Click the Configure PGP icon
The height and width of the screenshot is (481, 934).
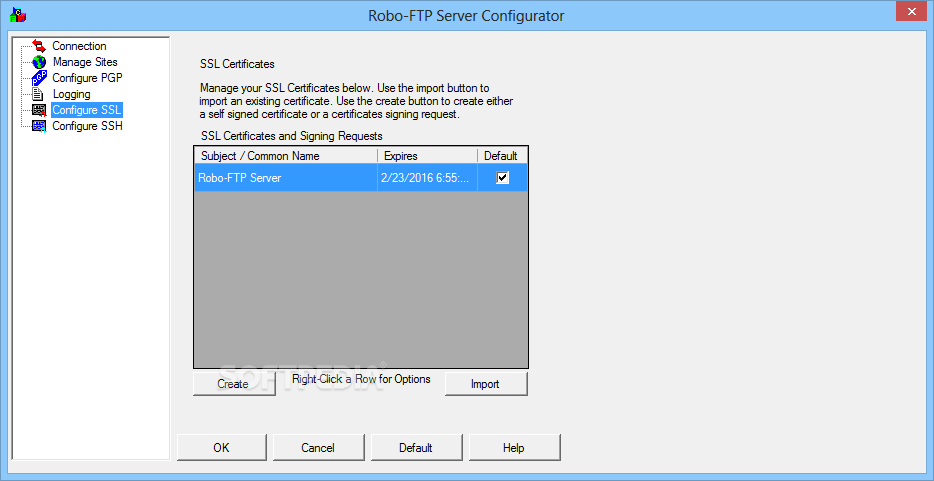pyautogui.click(x=39, y=78)
